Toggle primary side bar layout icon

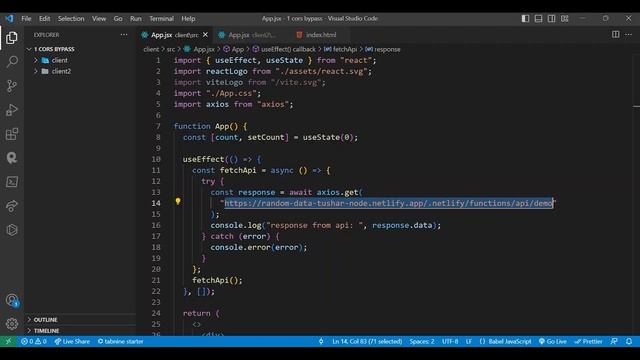(525, 18)
